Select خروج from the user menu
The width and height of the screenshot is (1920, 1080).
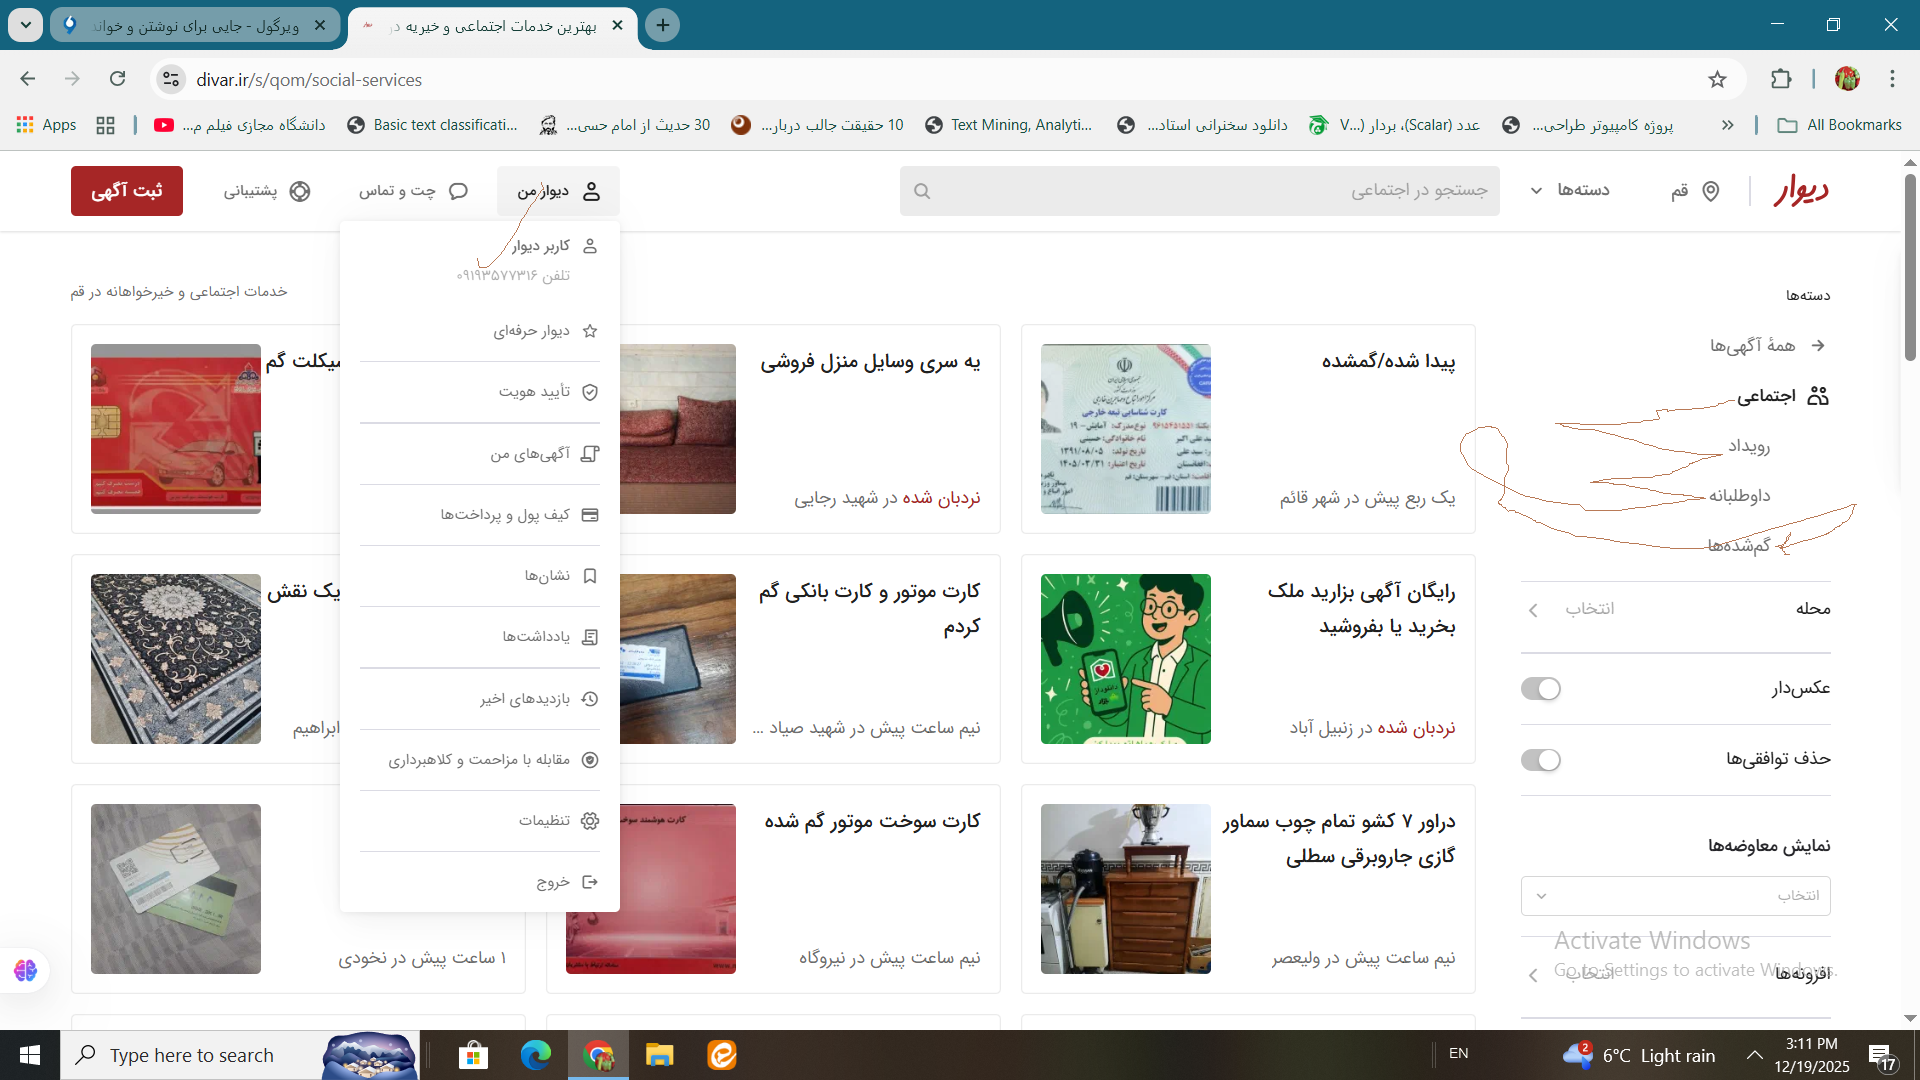555,882
